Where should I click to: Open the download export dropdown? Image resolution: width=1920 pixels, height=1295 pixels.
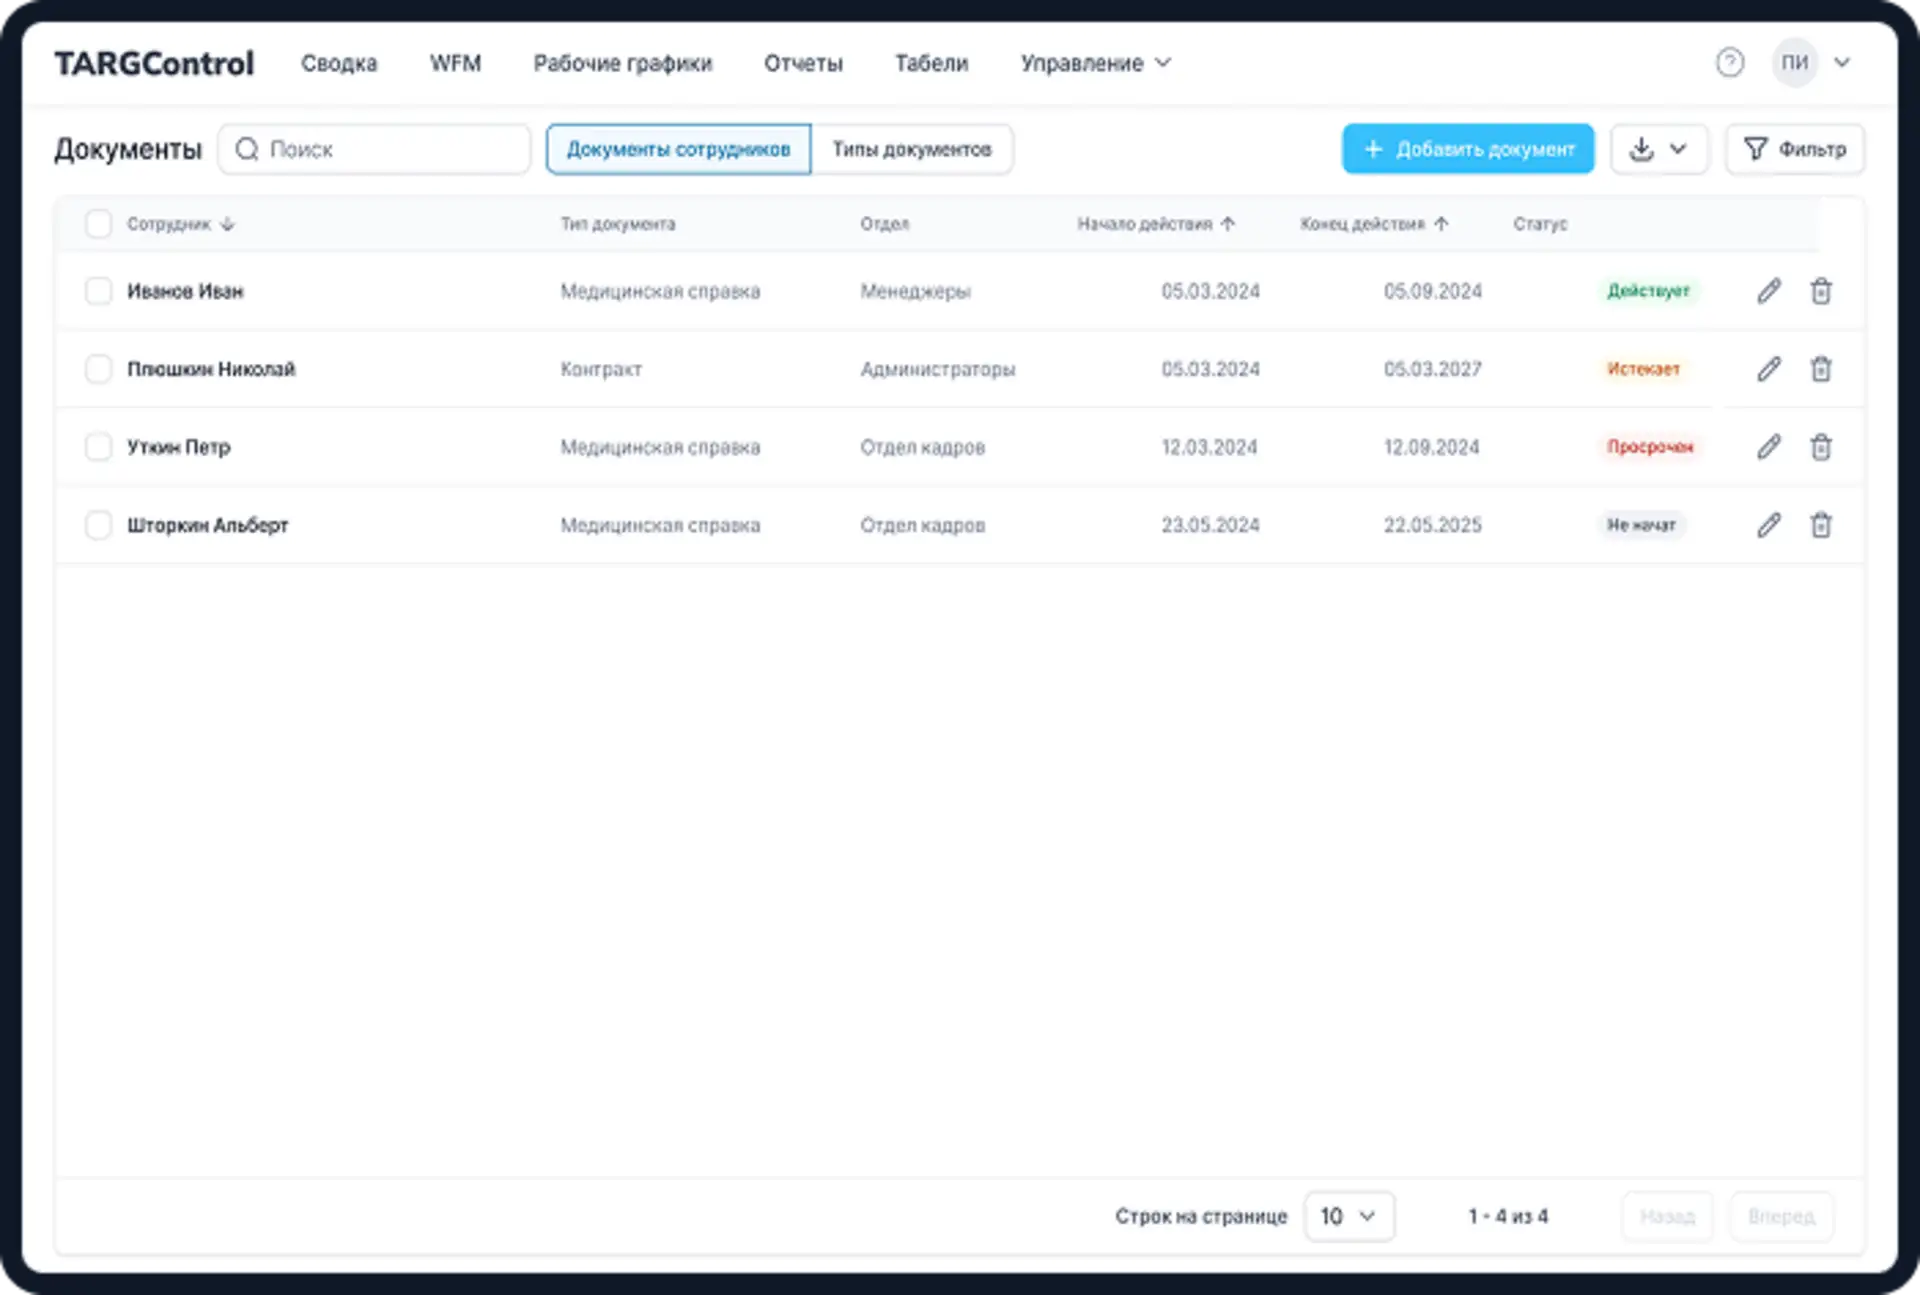[1658, 149]
